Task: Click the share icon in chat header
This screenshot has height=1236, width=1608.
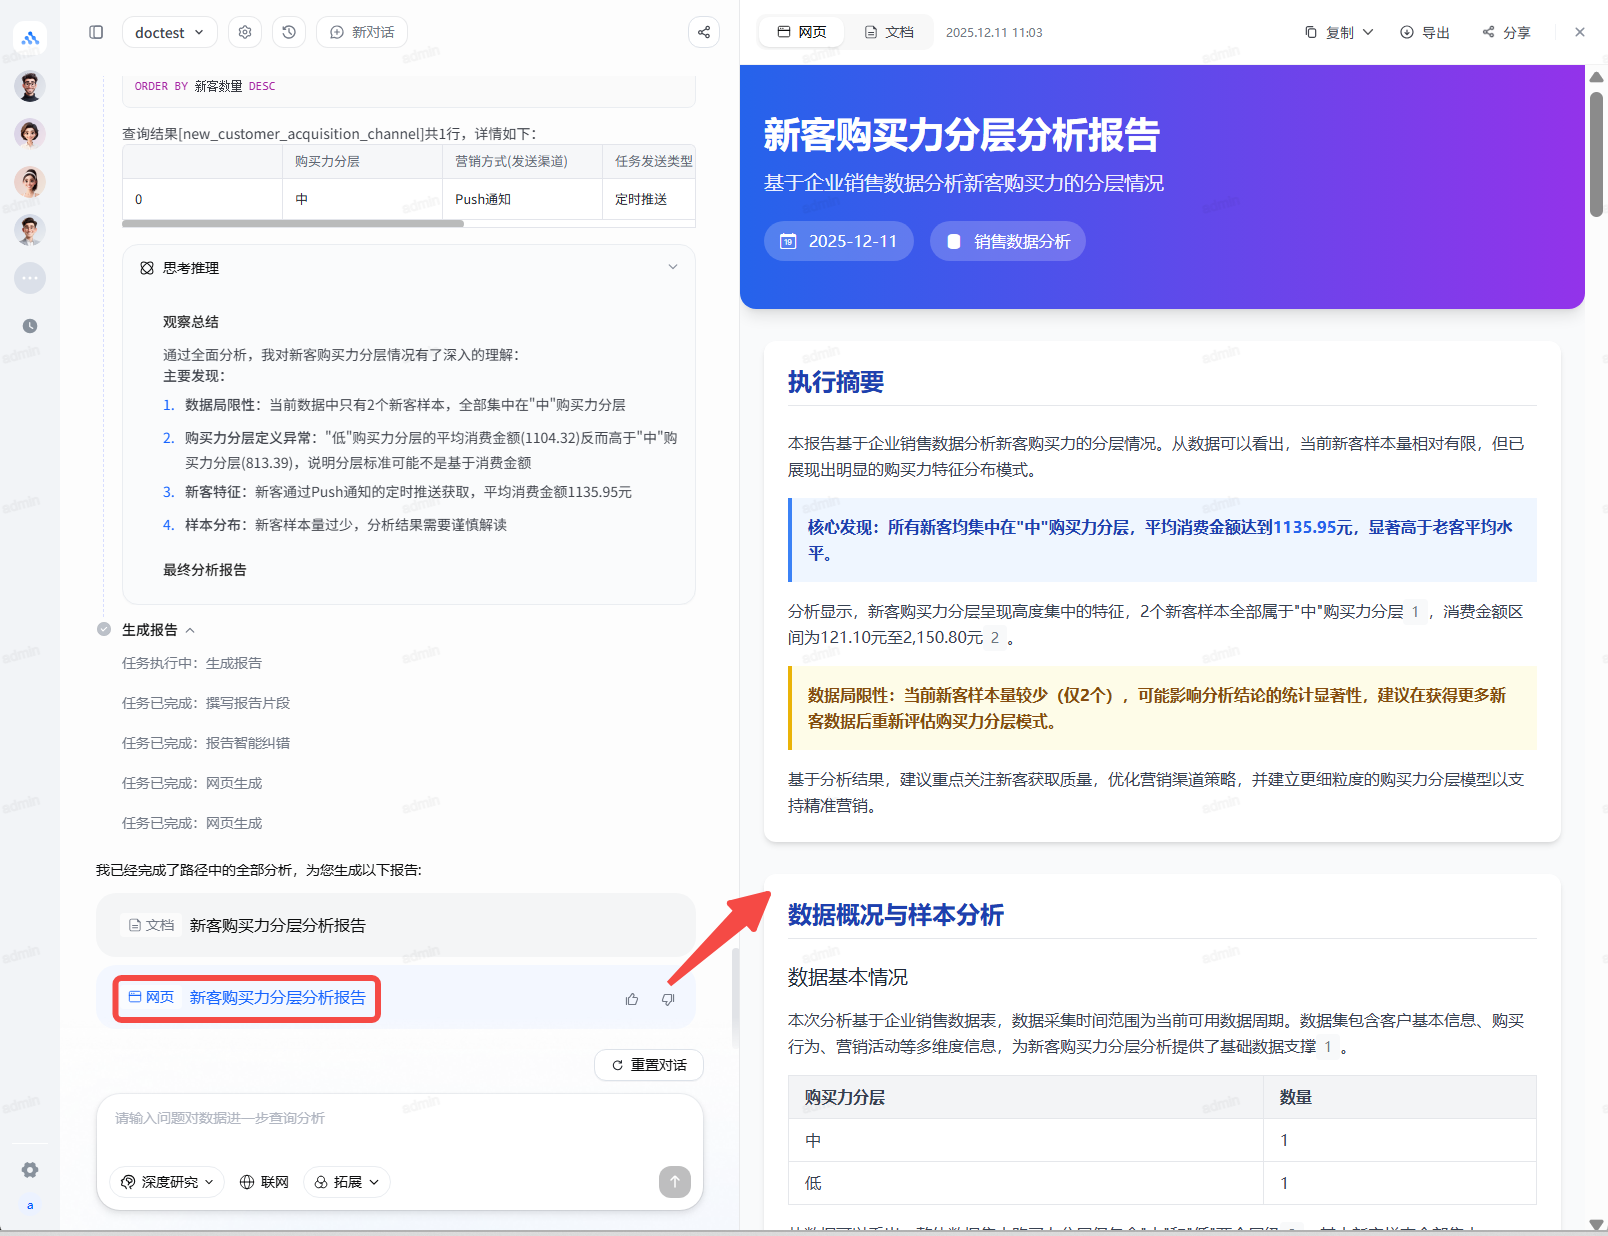Action: click(704, 32)
